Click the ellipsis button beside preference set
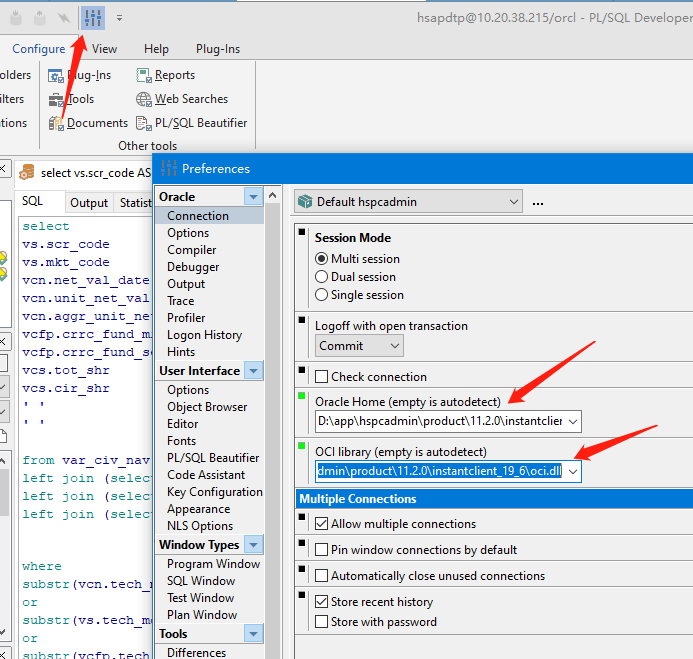693x659 pixels. pyautogui.click(x=538, y=203)
